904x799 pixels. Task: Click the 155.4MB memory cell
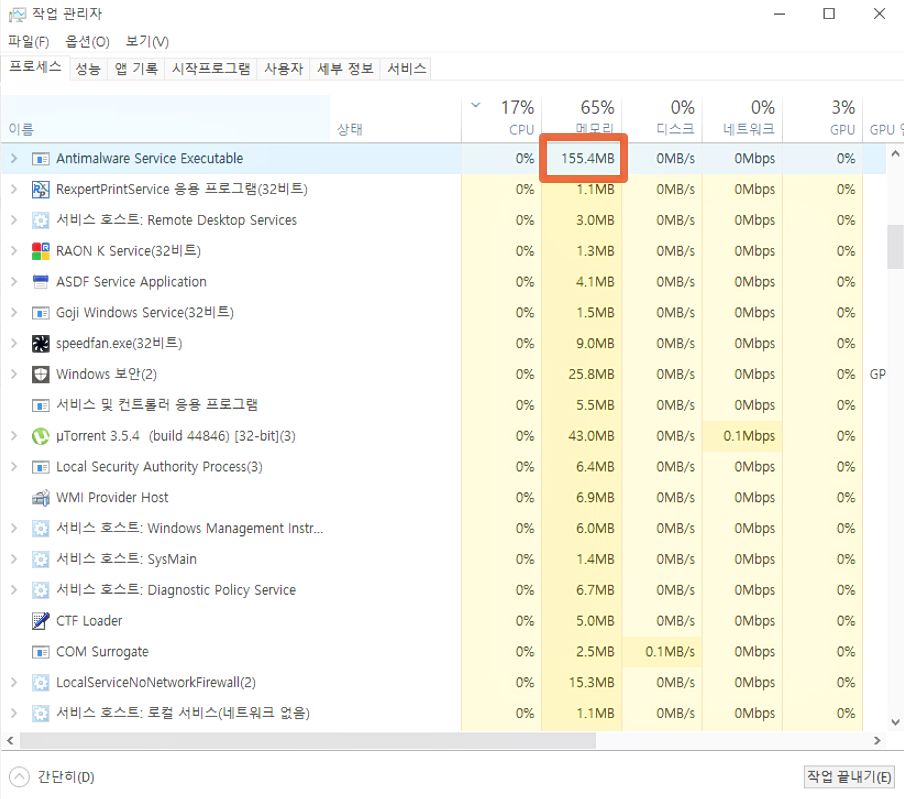pyautogui.click(x=583, y=159)
